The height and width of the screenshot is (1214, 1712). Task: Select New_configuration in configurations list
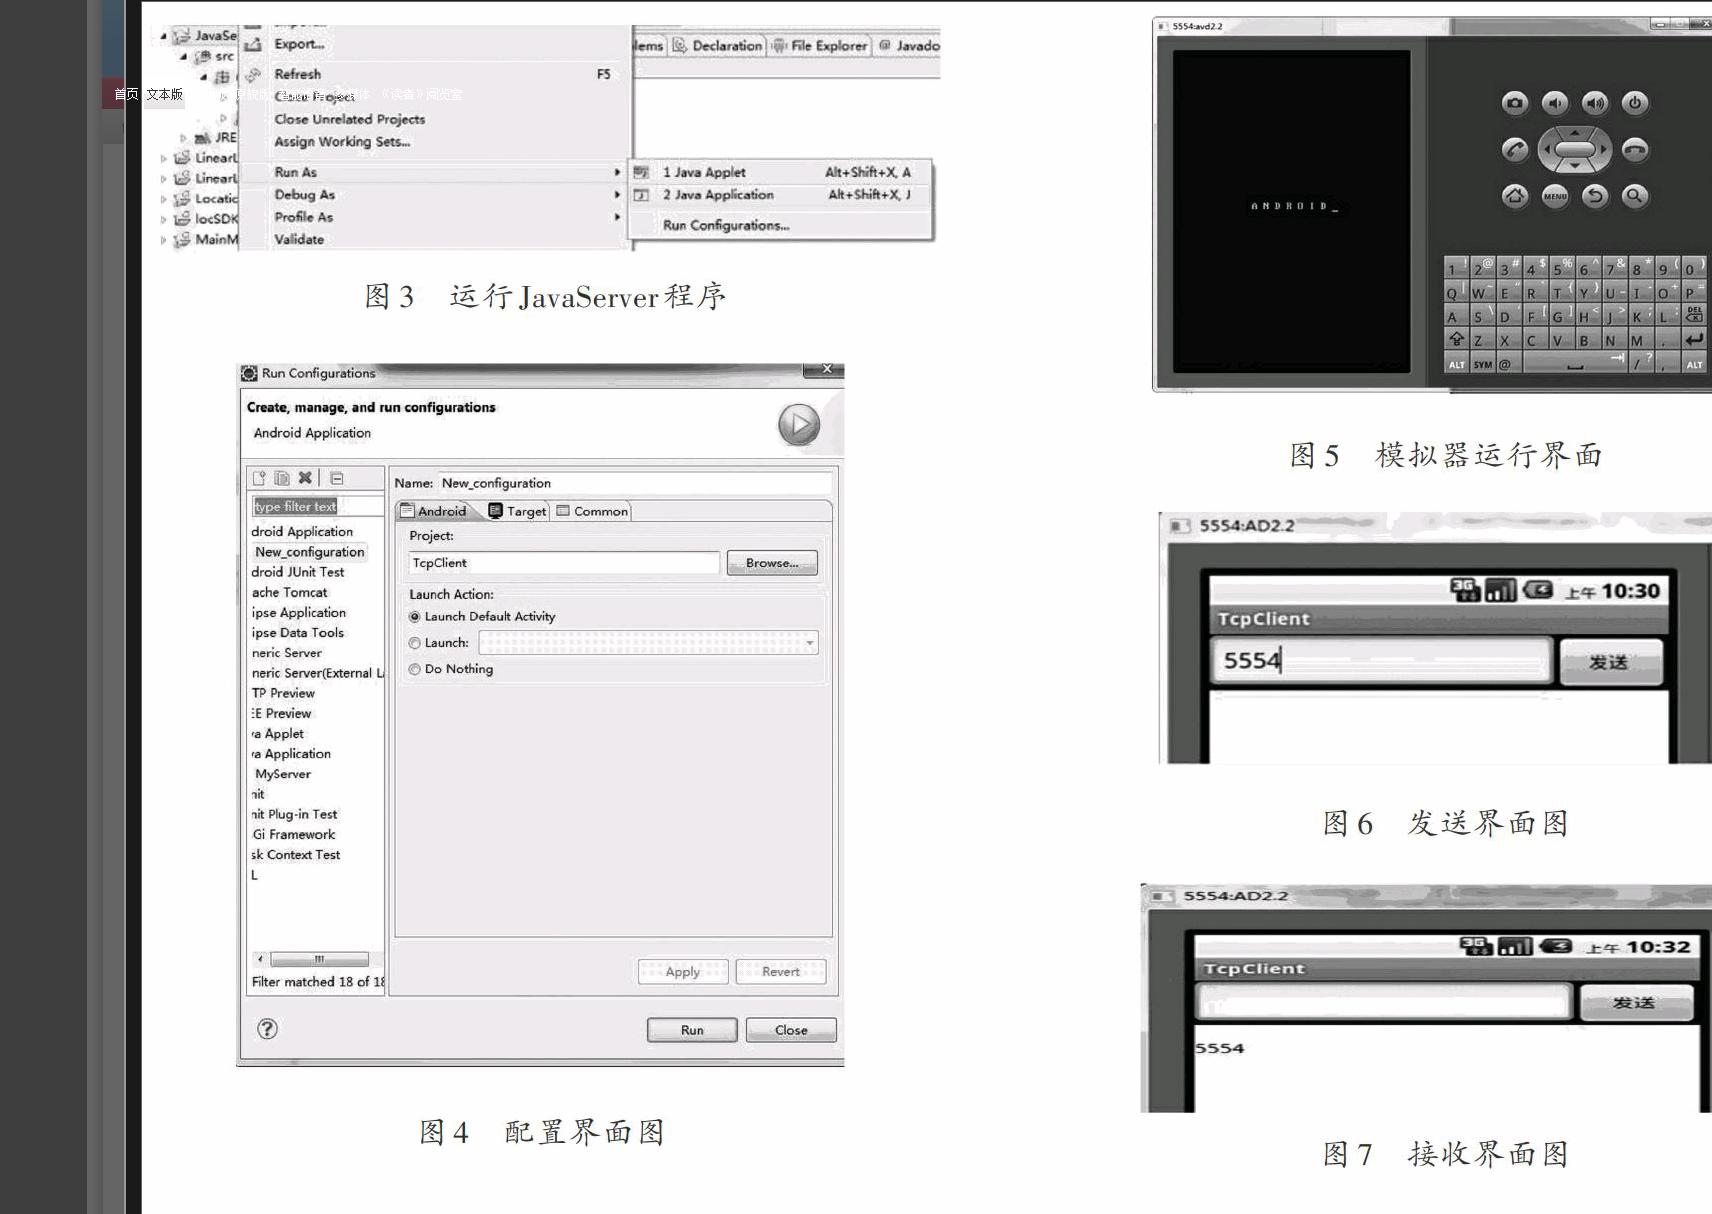coord(309,552)
